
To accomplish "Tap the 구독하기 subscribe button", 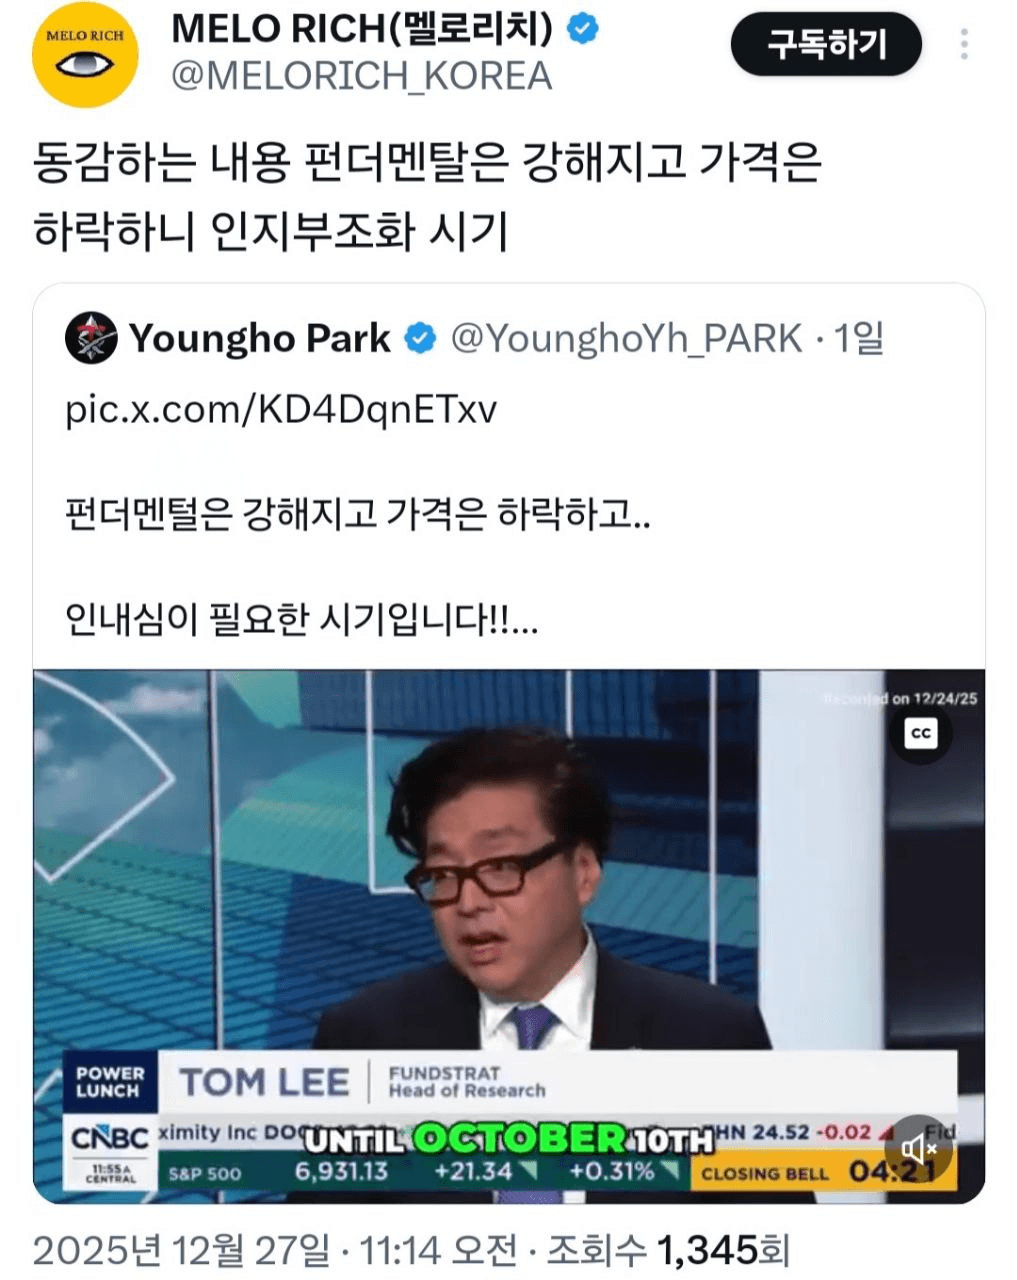I will tap(826, 45).
